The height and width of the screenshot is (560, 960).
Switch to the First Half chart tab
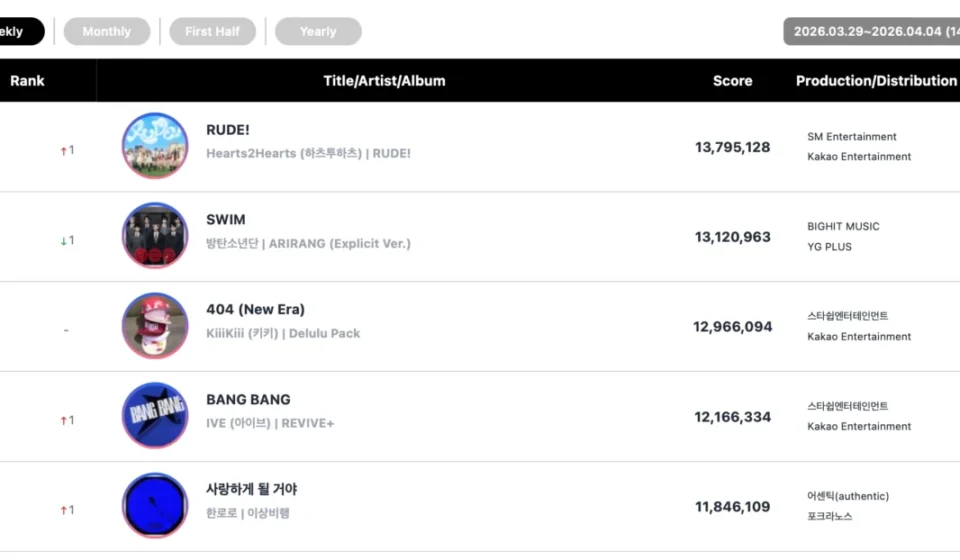212,31
